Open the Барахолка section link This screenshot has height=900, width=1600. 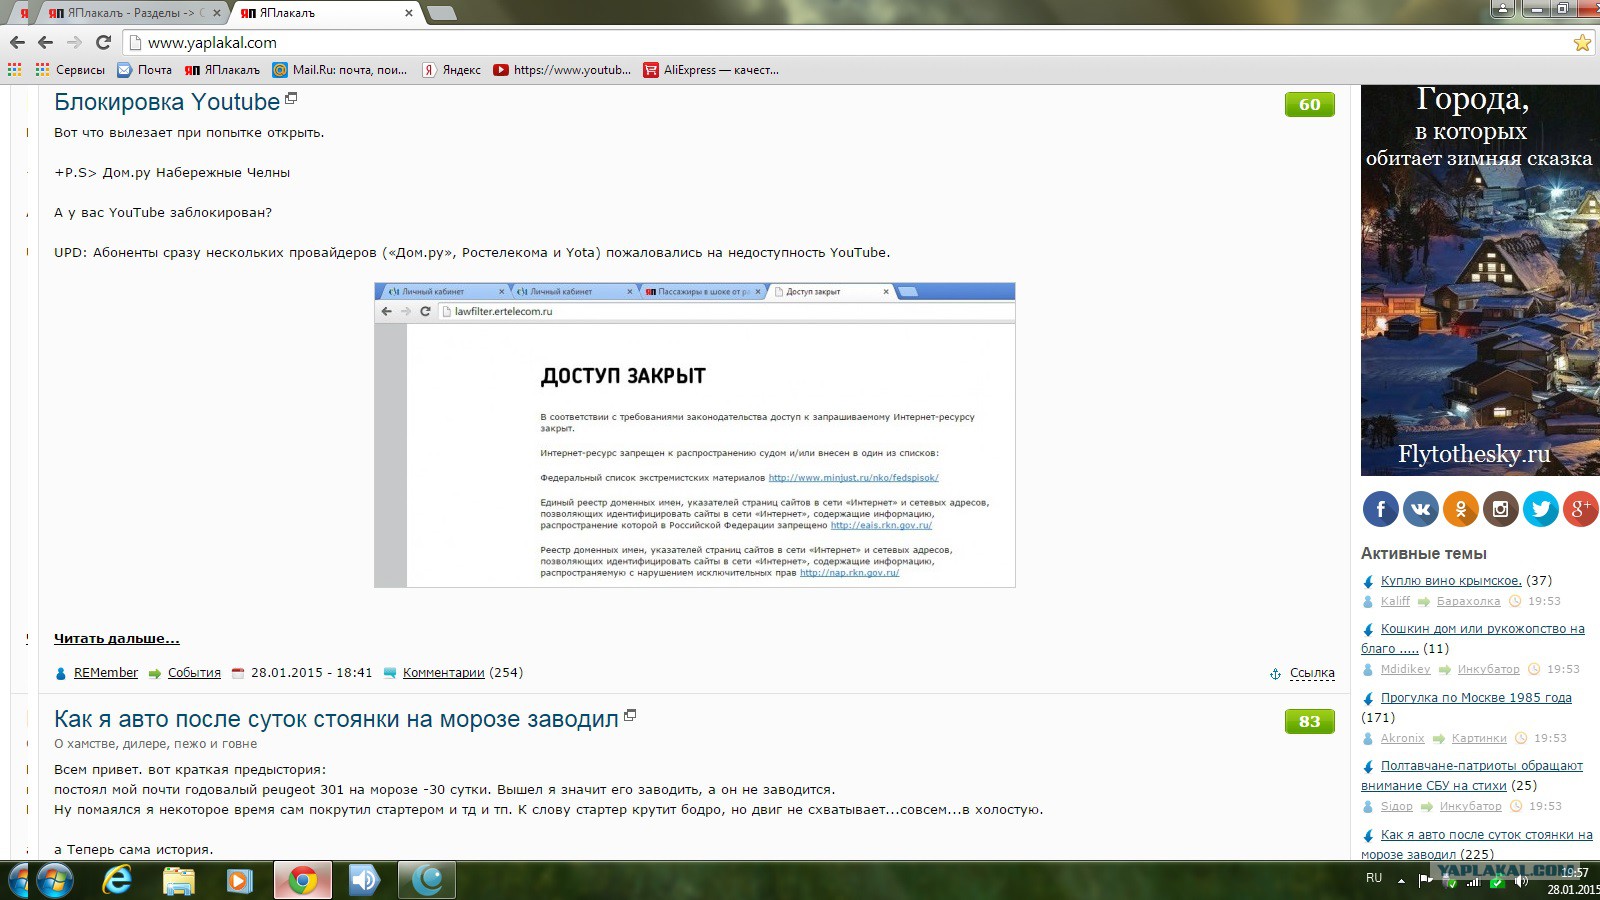[1468, 601]
